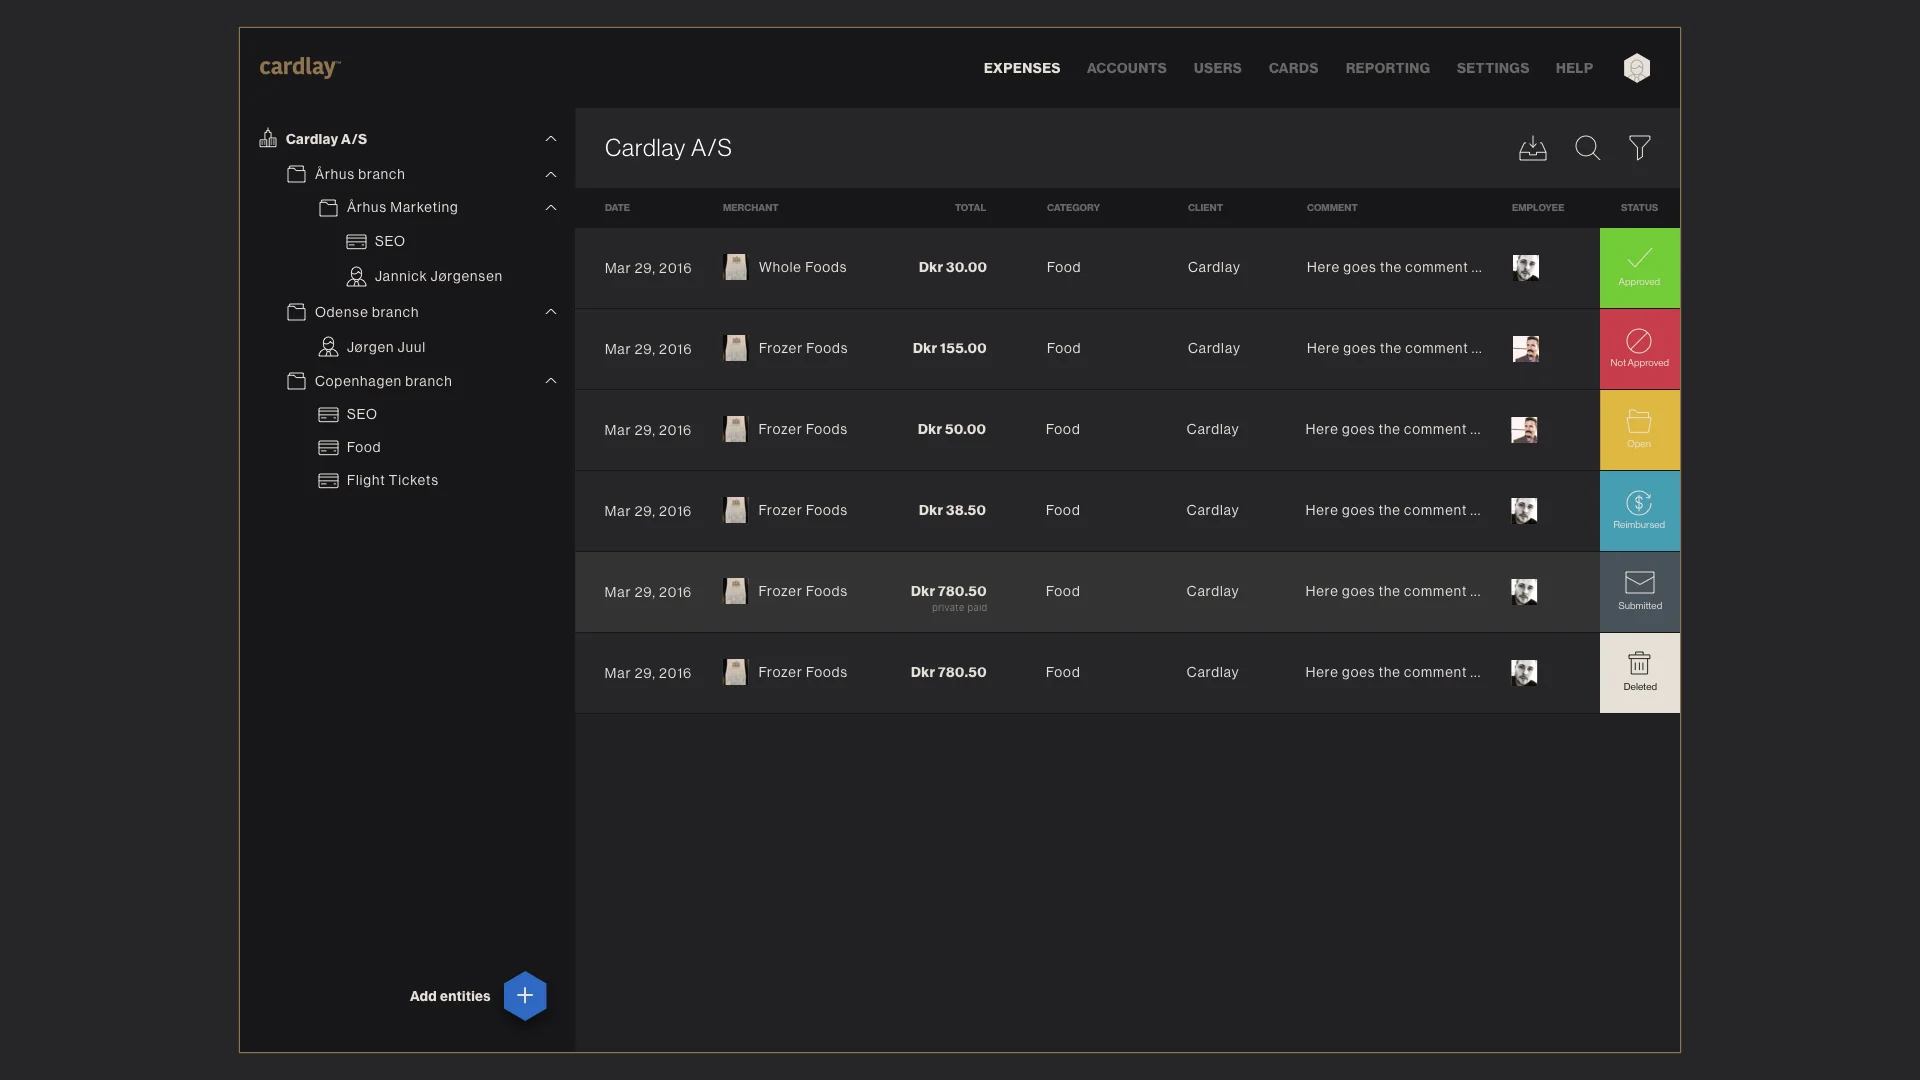
Task: Click the Cardlay A/S company icon in sidebar
Action: 268,138
